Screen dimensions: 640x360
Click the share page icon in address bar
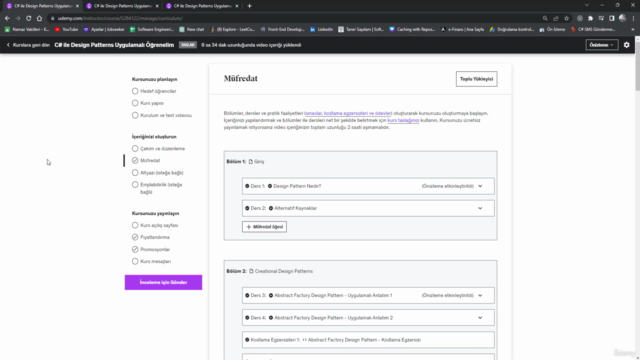(556, 18)
